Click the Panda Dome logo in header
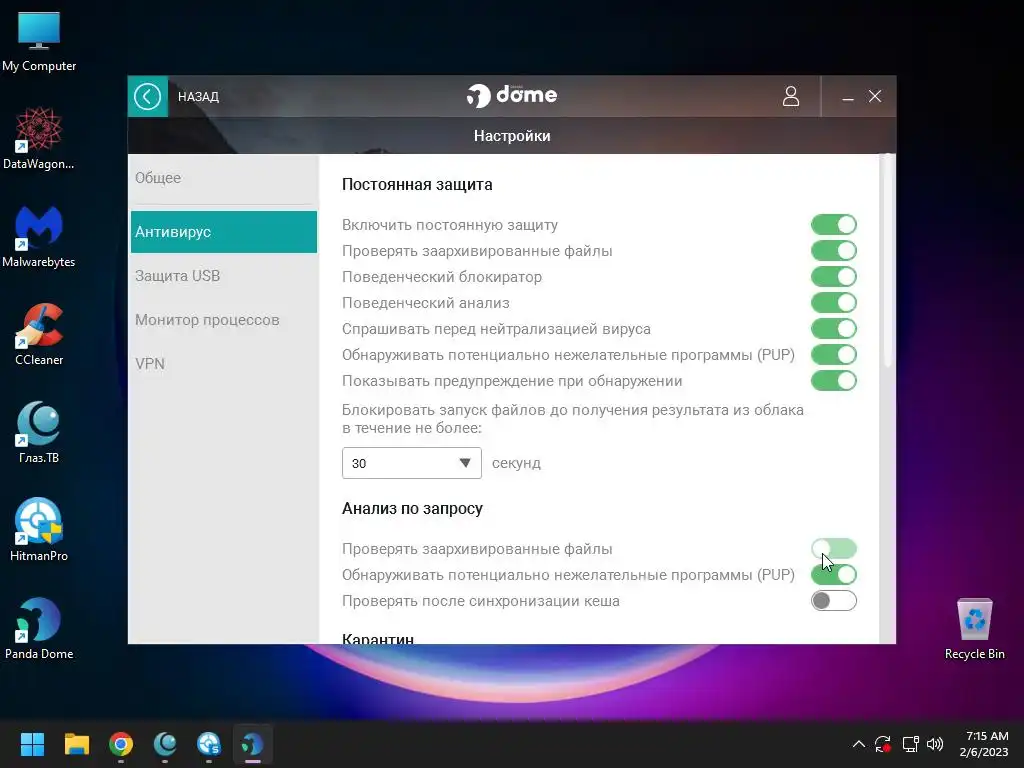 tap(512, 95)
